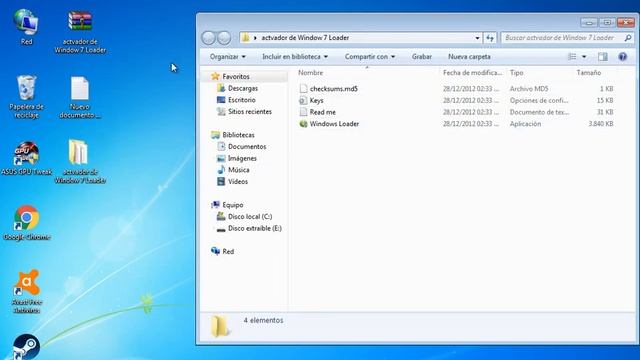Click the Explorer back arrow button

[x=209, y=38]
